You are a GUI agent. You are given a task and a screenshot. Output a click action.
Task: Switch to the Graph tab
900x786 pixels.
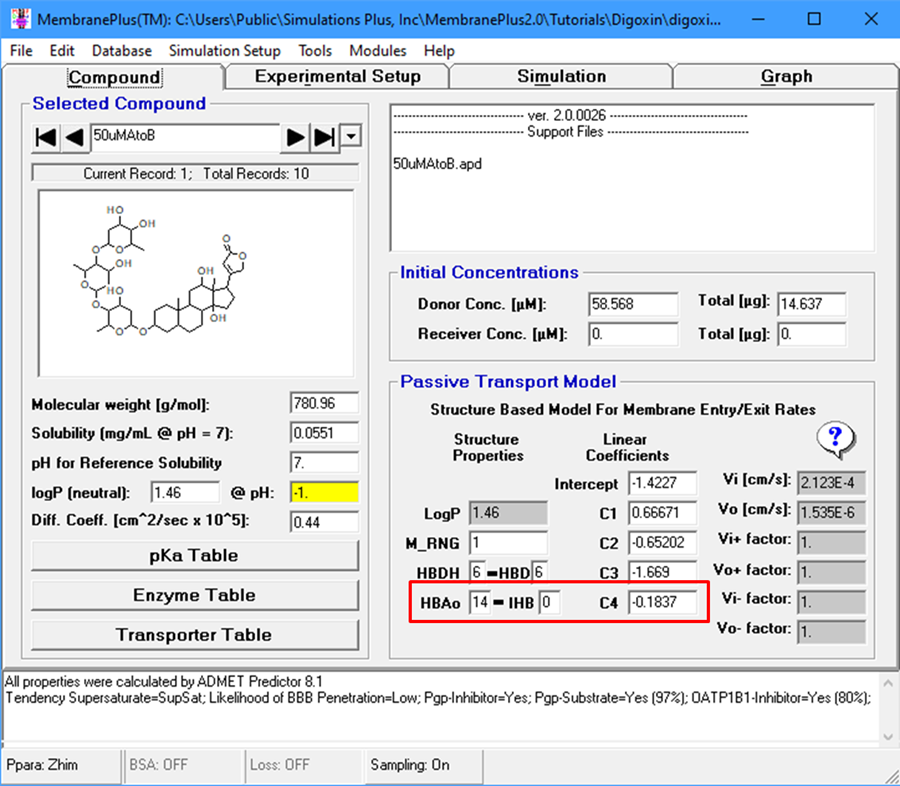point(786,76)
